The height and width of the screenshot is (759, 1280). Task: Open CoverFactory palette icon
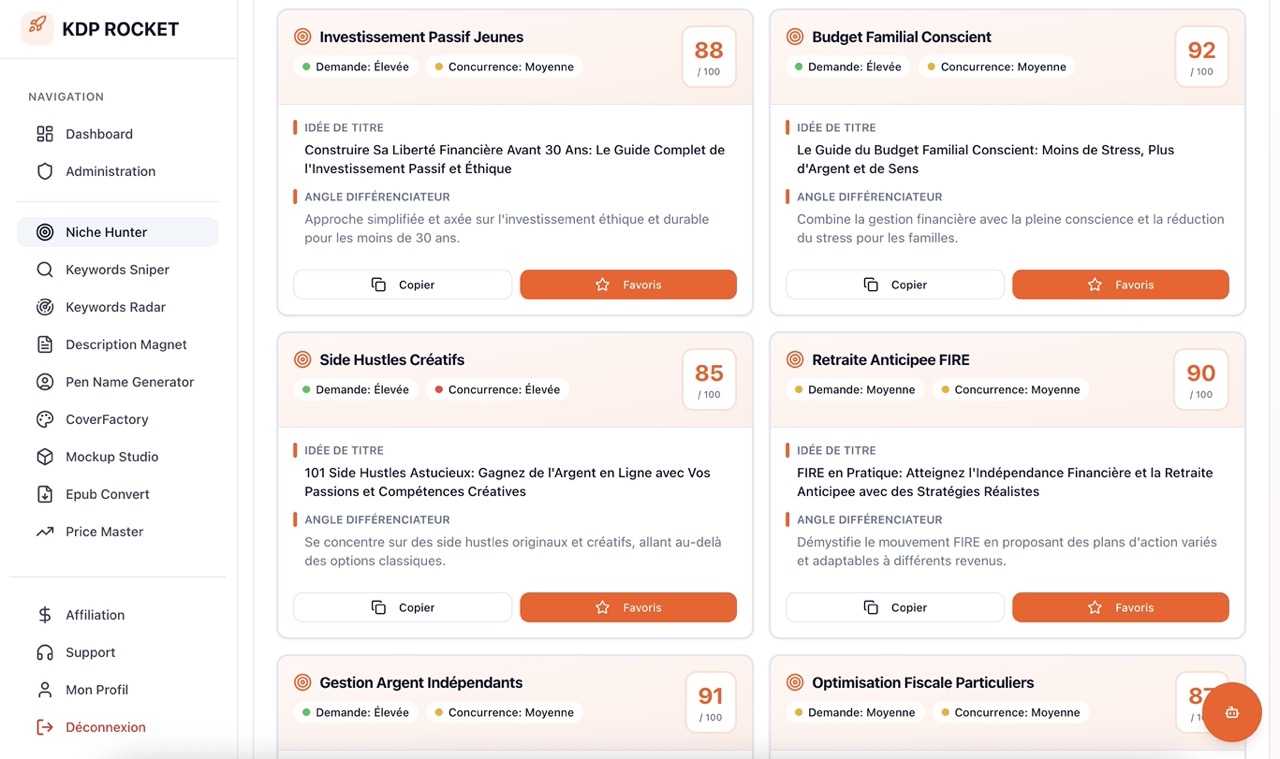tap(45, 420)
